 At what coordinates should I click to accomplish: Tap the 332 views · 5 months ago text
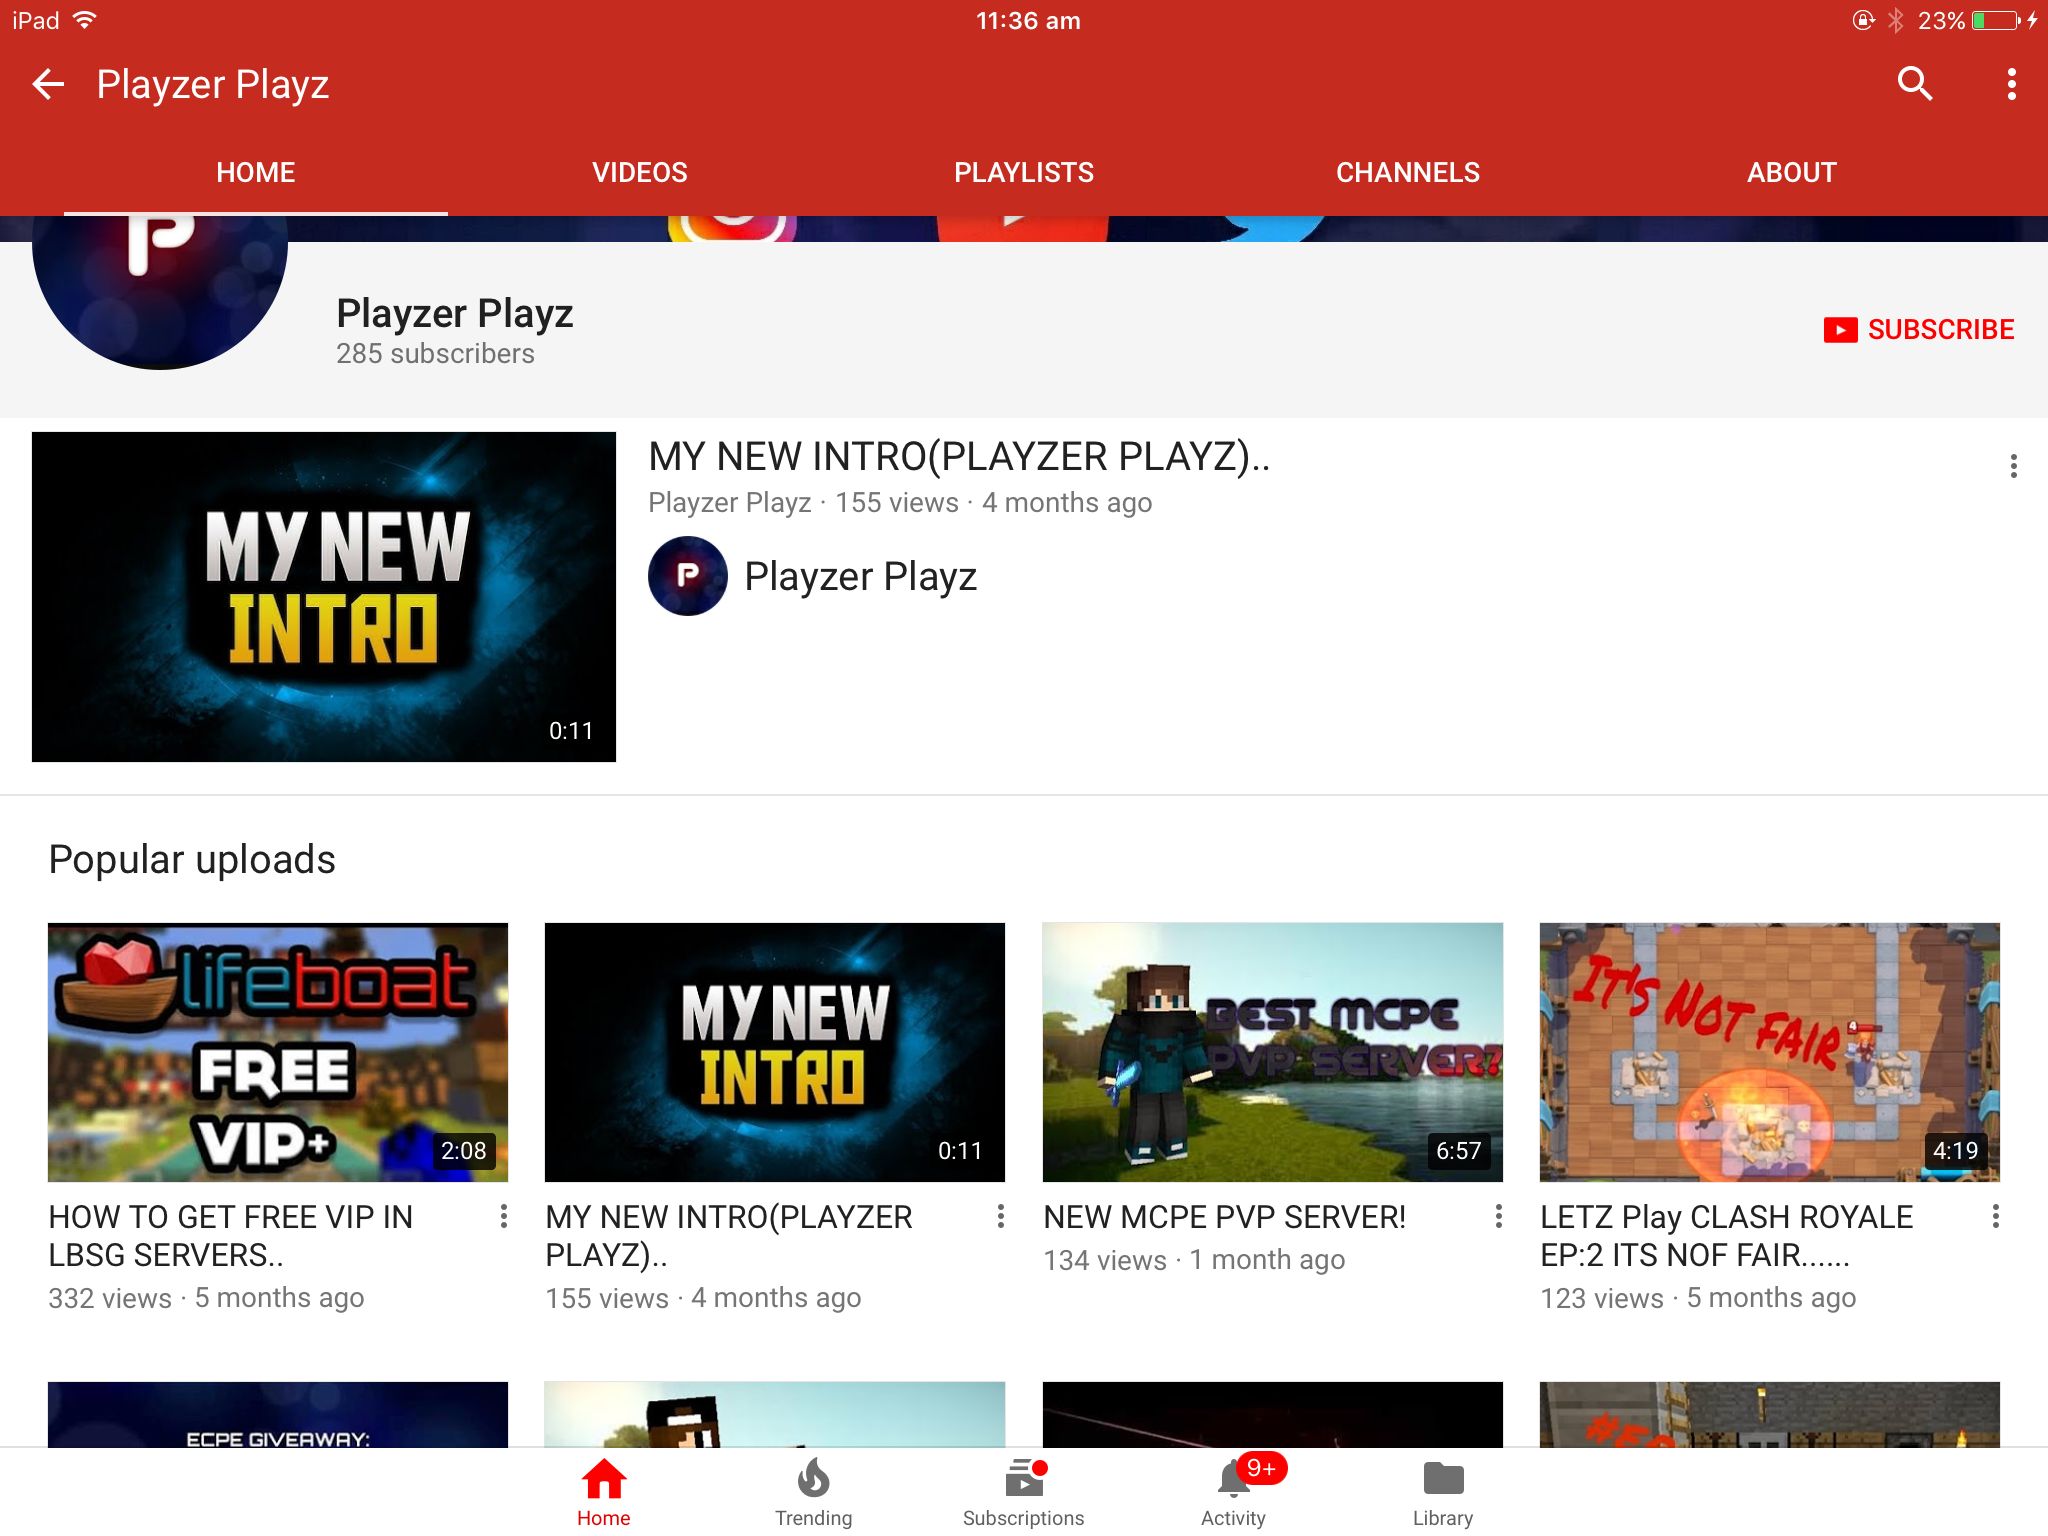pyautogui.click(x=206, y=1298)
